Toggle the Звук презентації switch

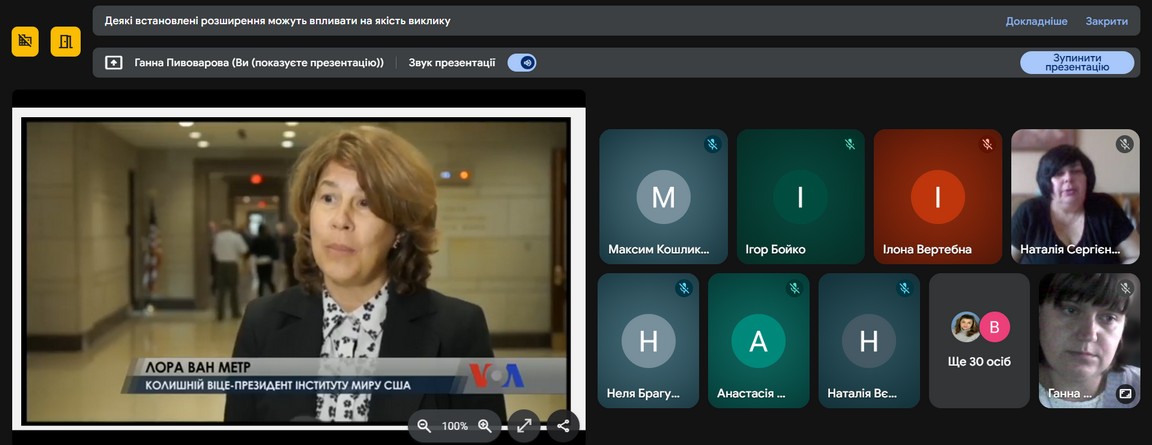coord(522,63)
